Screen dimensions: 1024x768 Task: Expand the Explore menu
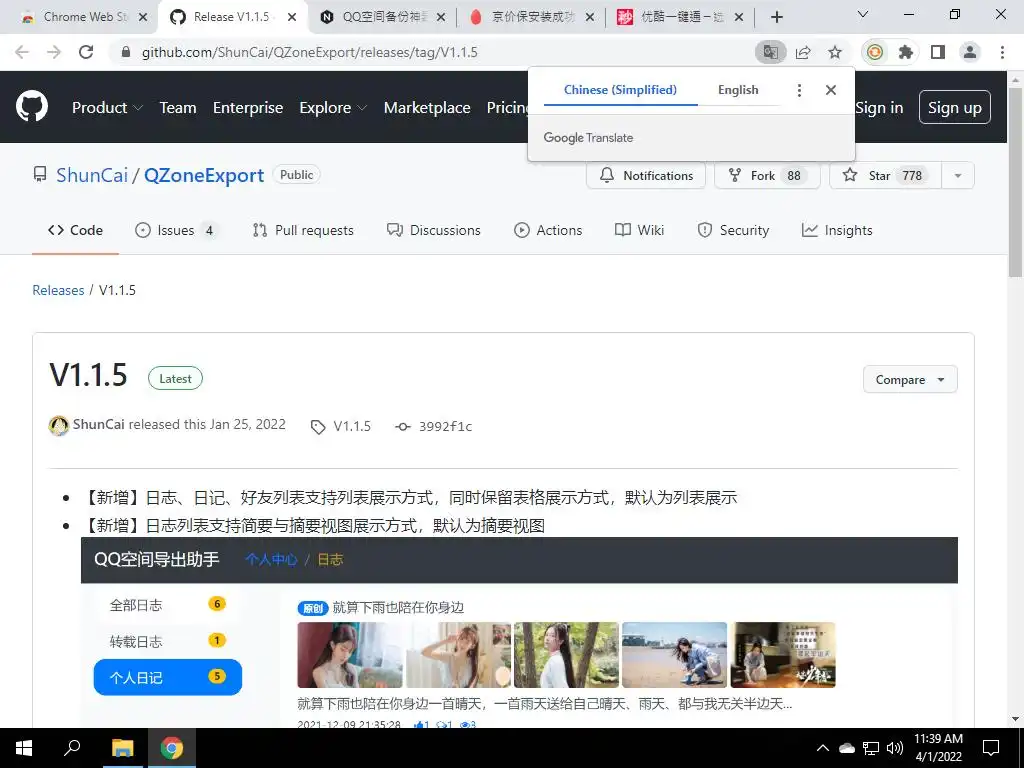coord(333,107)
